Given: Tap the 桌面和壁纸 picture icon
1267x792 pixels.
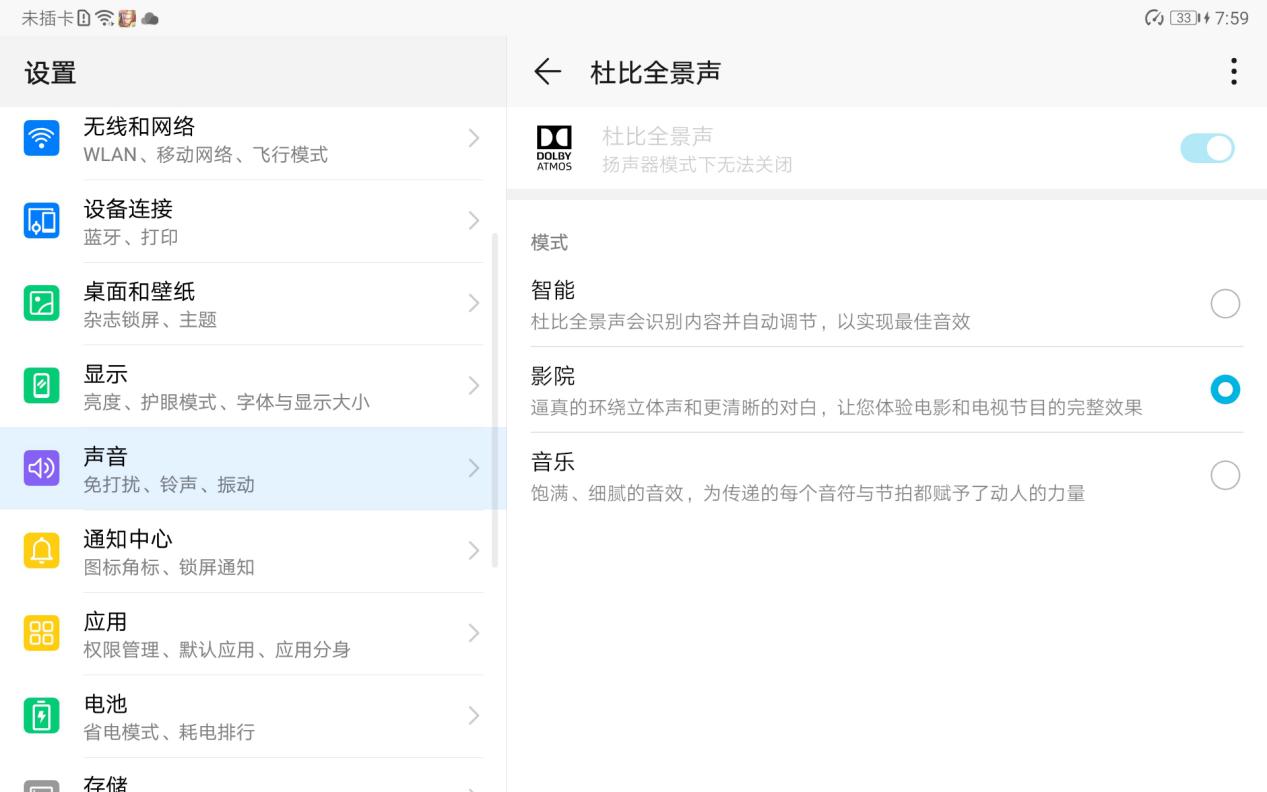Looking at the screenshot, I should (x=42, y=303).
